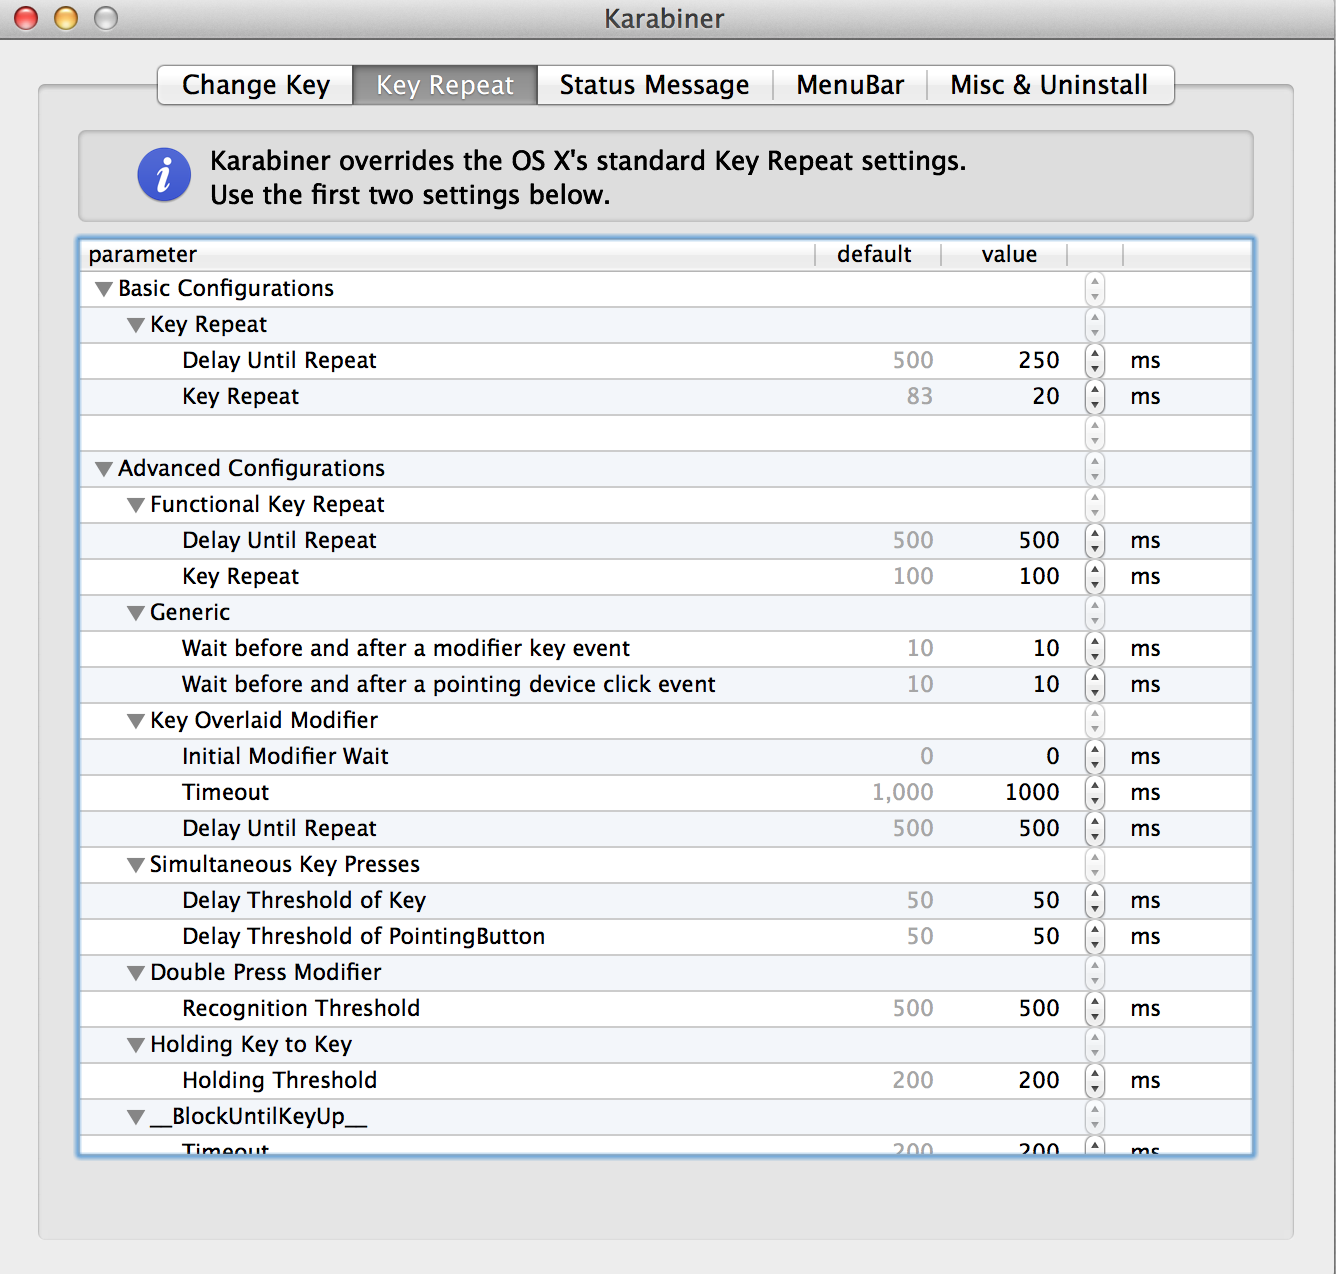Close the Karabiner window

tap(26, 18)
